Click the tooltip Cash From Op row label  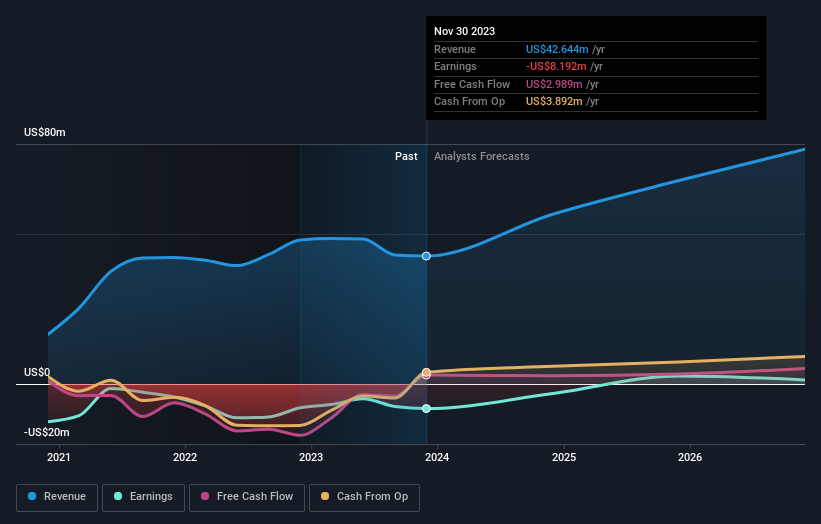(470, 102)
